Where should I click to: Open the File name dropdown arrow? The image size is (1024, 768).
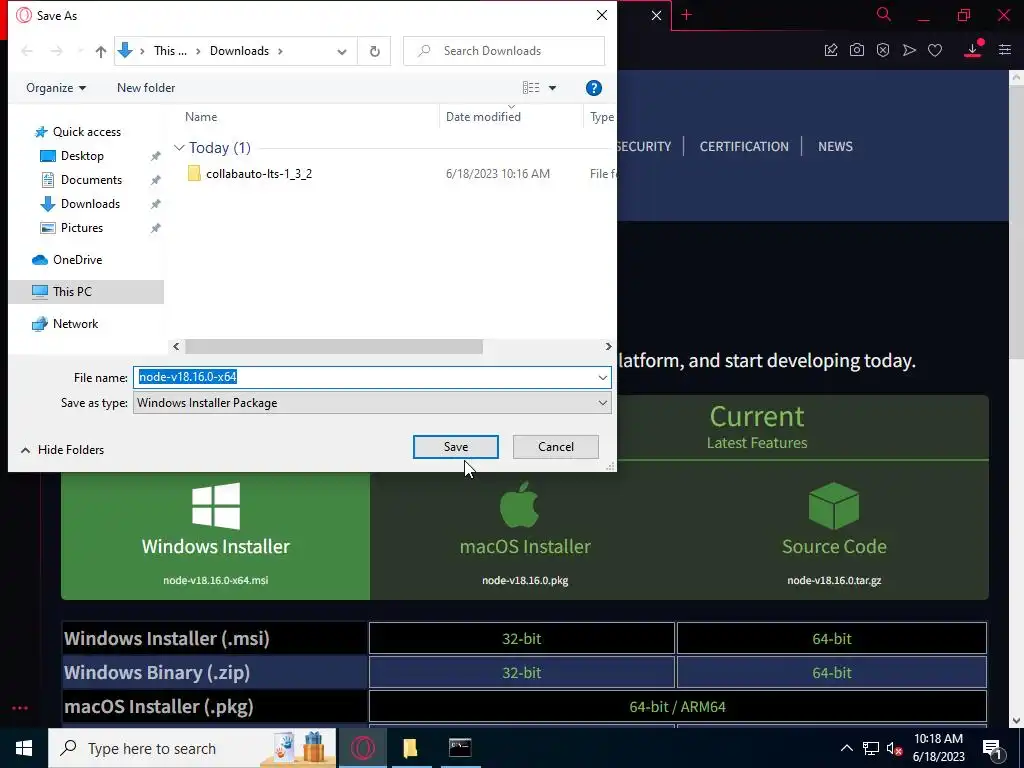603,377
